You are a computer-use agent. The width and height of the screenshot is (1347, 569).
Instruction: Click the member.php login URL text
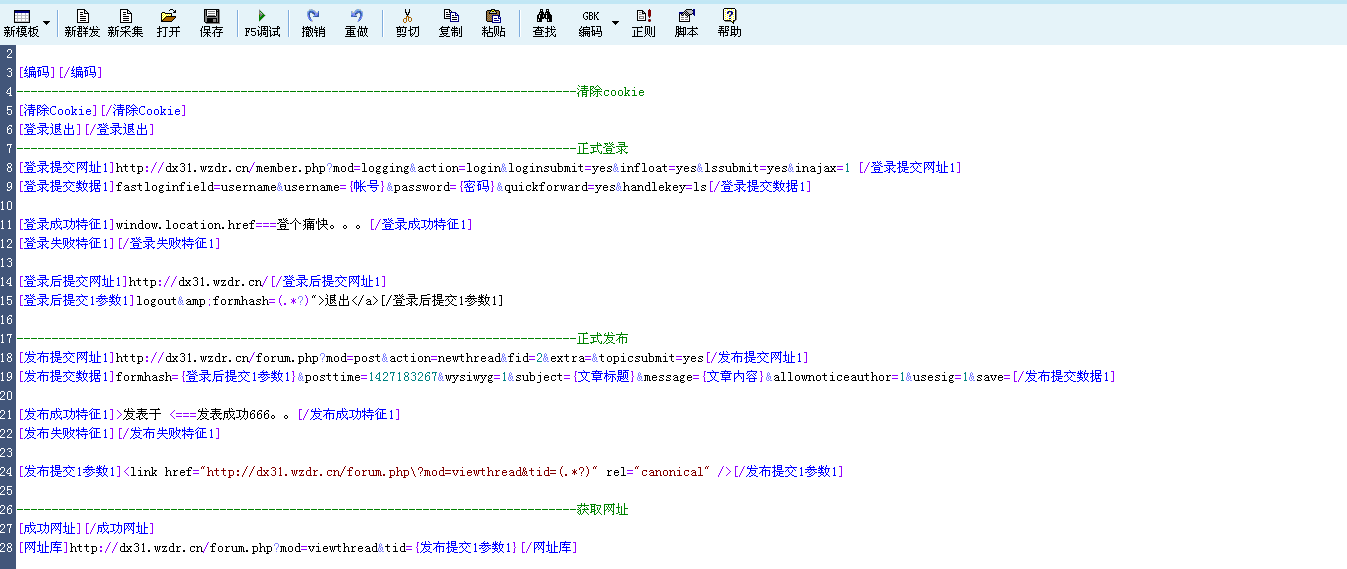tap(485, 168)
